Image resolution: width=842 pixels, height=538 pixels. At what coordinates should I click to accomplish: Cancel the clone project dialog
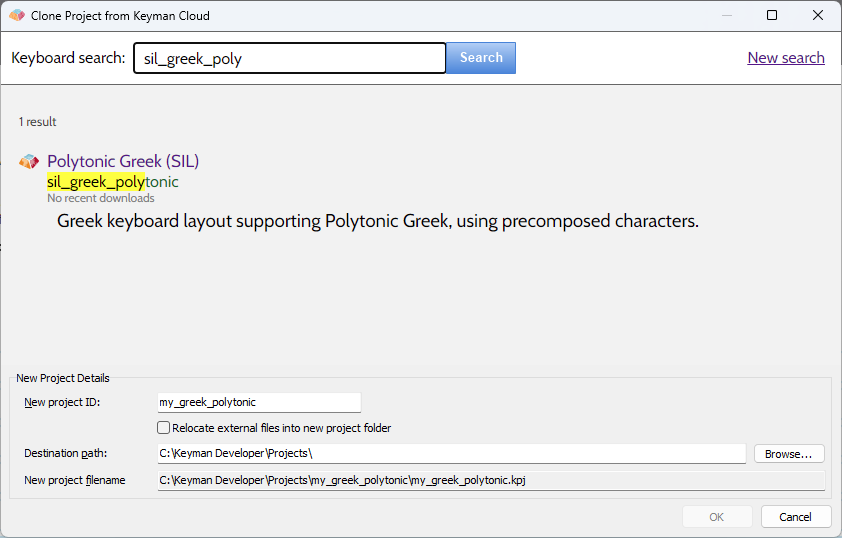[x=795, y=517]
